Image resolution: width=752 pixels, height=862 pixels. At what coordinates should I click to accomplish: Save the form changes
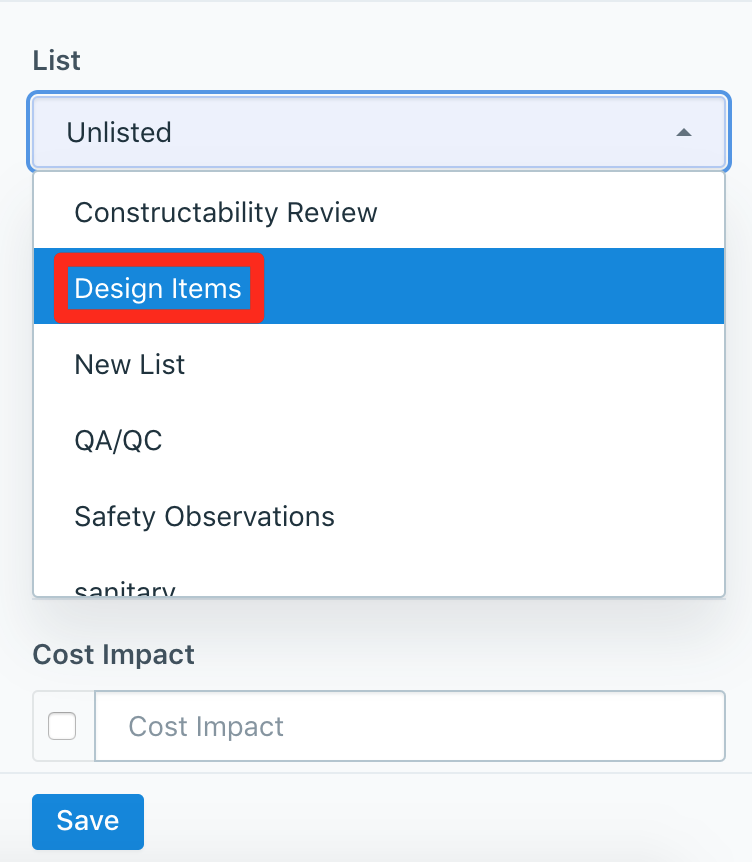tap(88, 821)
